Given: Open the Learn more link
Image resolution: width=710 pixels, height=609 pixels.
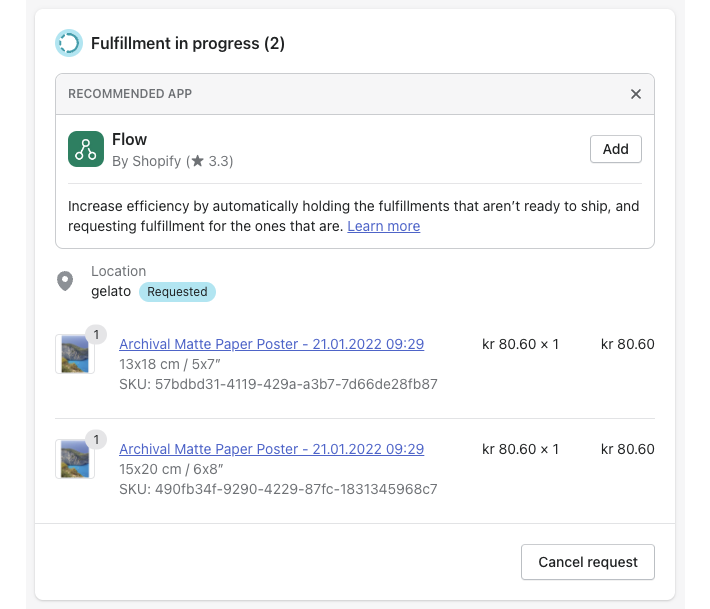Looking at the screenshot, I should tap(384, 226).
